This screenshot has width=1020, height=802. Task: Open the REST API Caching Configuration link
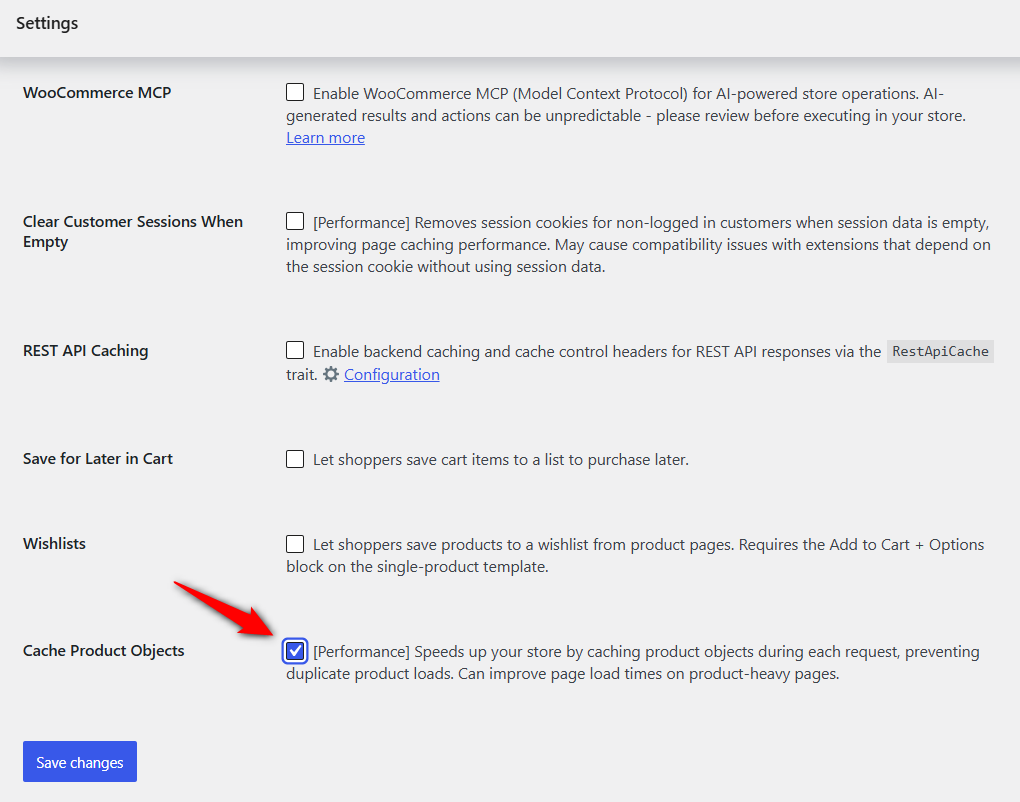pos(392,375)
